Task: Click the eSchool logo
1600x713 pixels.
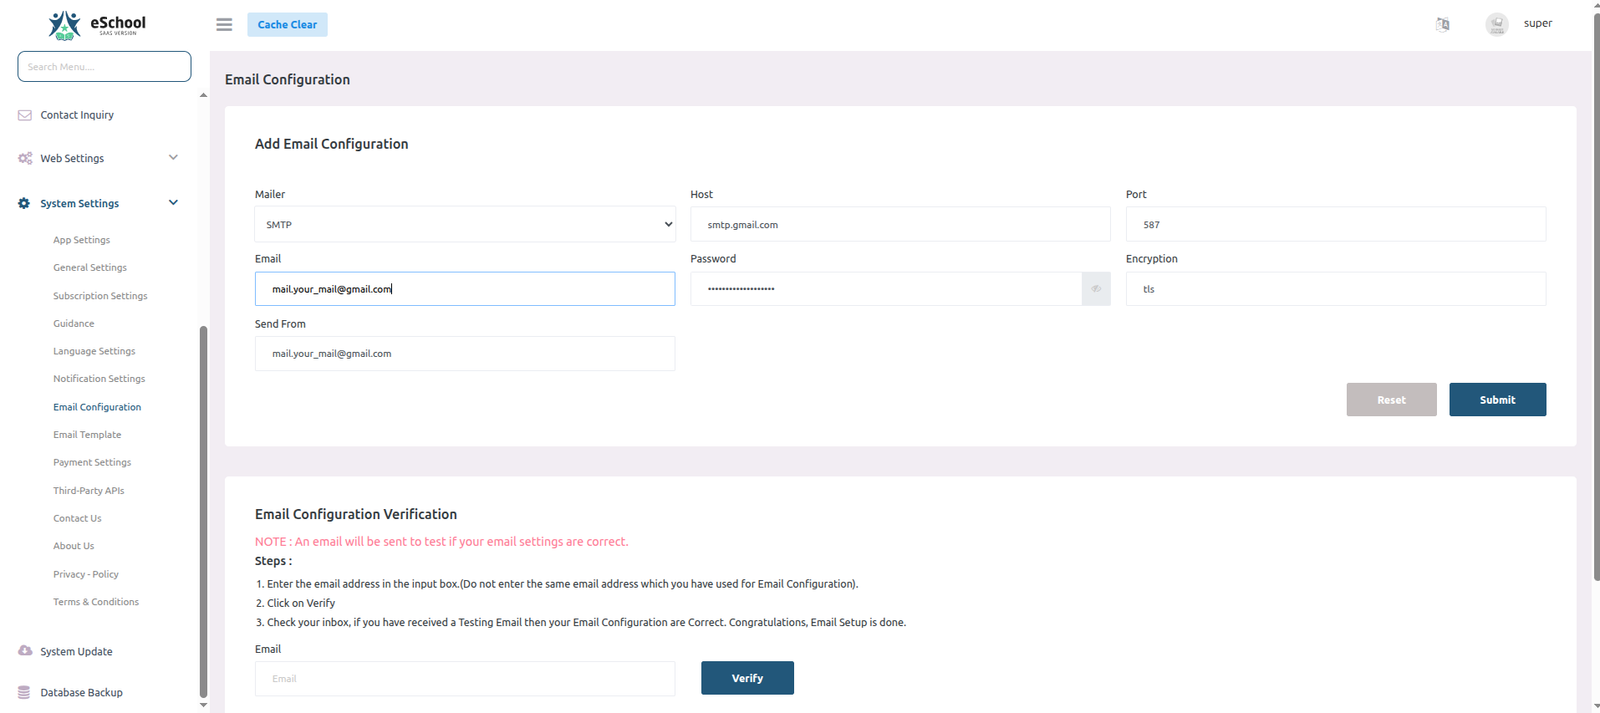Action: click(x=97, y=25)
